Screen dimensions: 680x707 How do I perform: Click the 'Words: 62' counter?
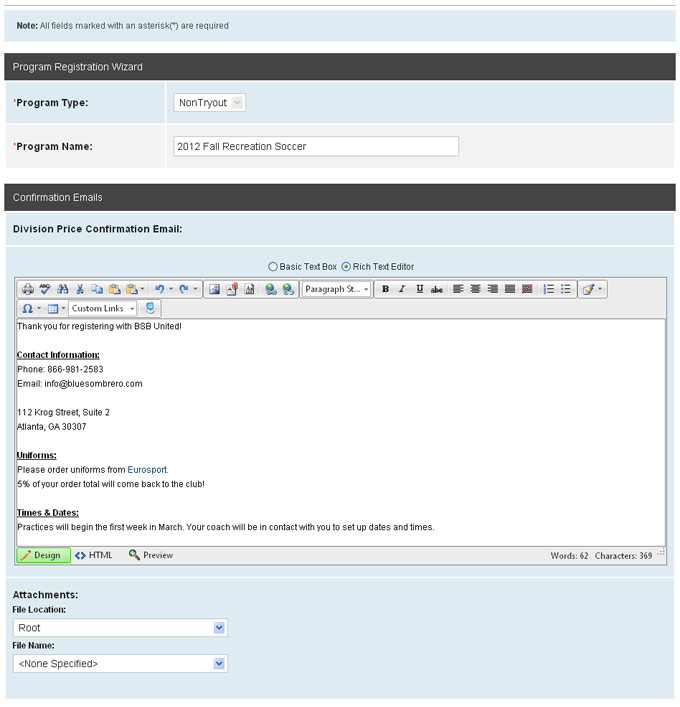(569, 556)
